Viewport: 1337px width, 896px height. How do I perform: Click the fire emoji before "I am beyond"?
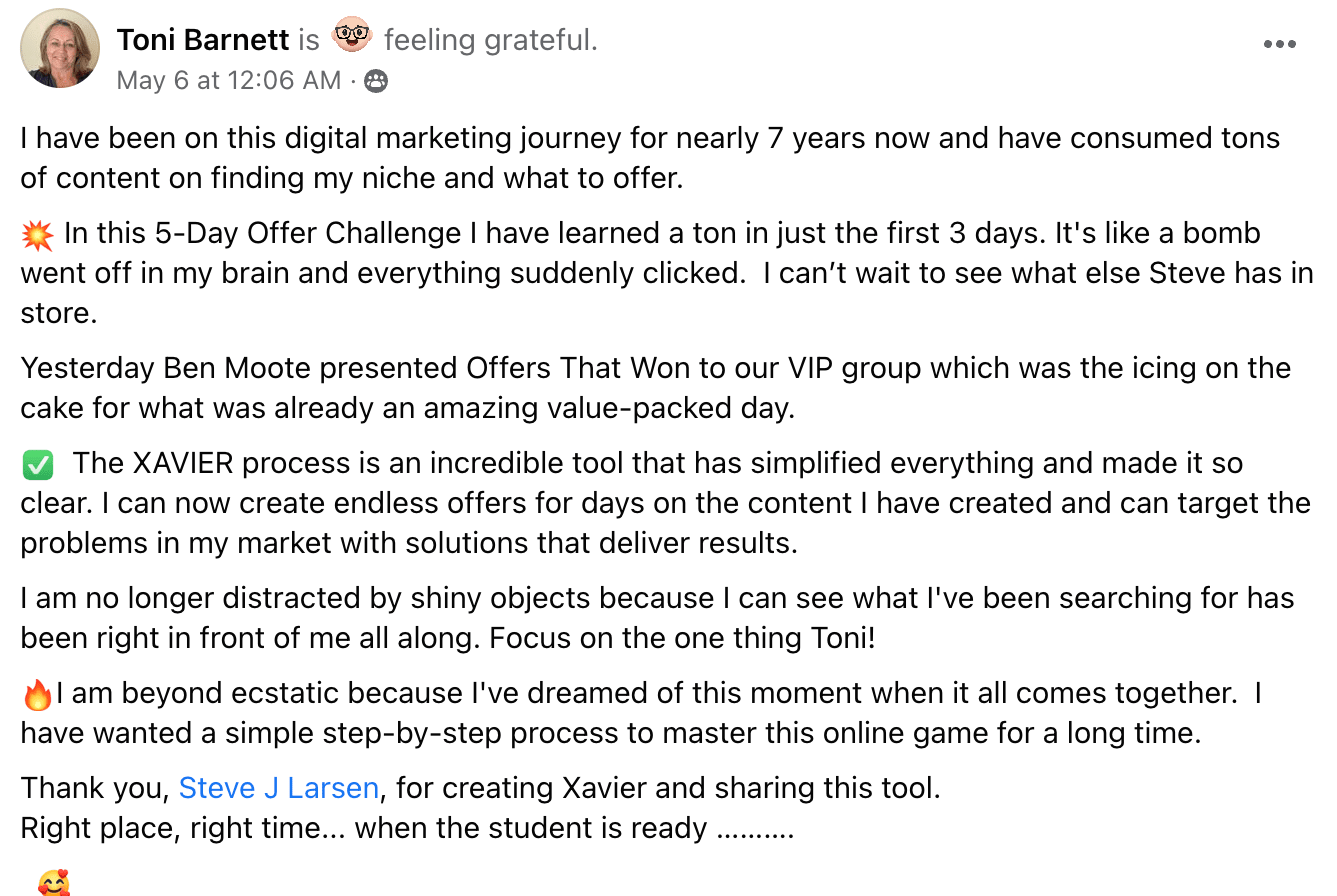[37, 694]
